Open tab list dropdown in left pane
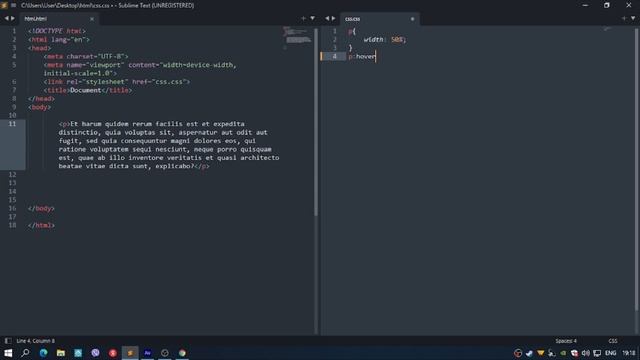The width and height of the screenshot is (640, 360). click(x=312, y=18)
